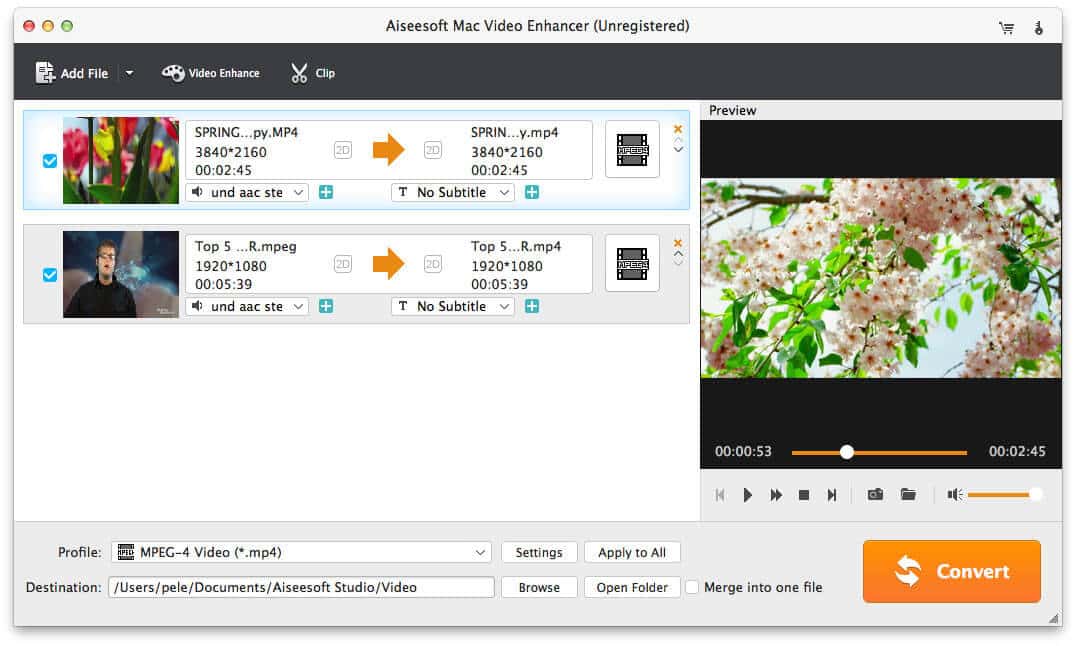Click the MPEG format icon for SPRING video
This screenshot has width=1076, height=646.
(x=631, y=149)
